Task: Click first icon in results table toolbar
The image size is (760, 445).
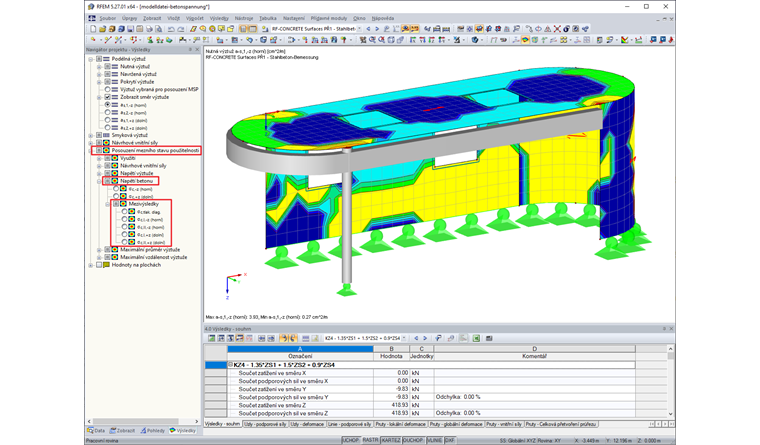Action: point(212,338)
